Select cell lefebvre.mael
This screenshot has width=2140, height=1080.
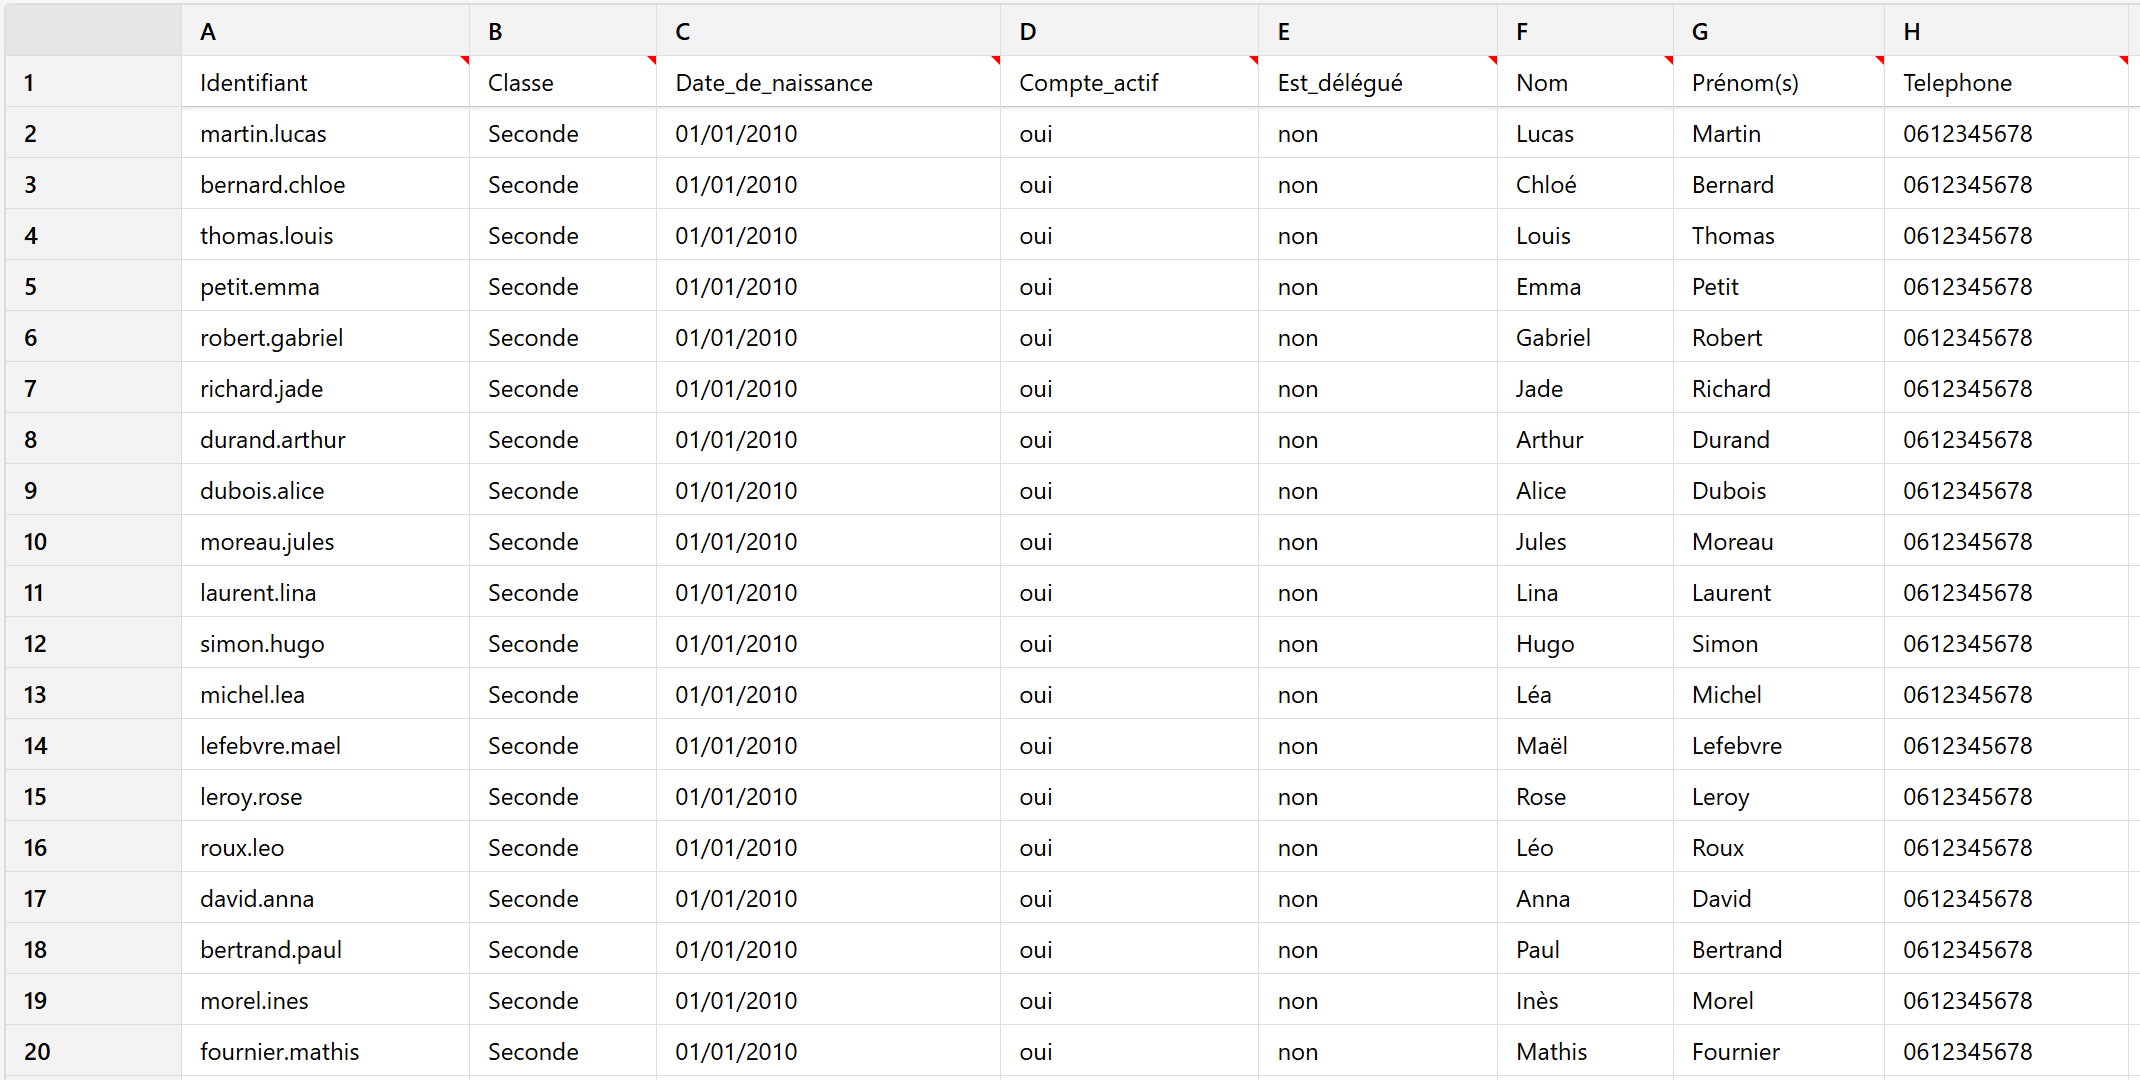tap(325, 745)
